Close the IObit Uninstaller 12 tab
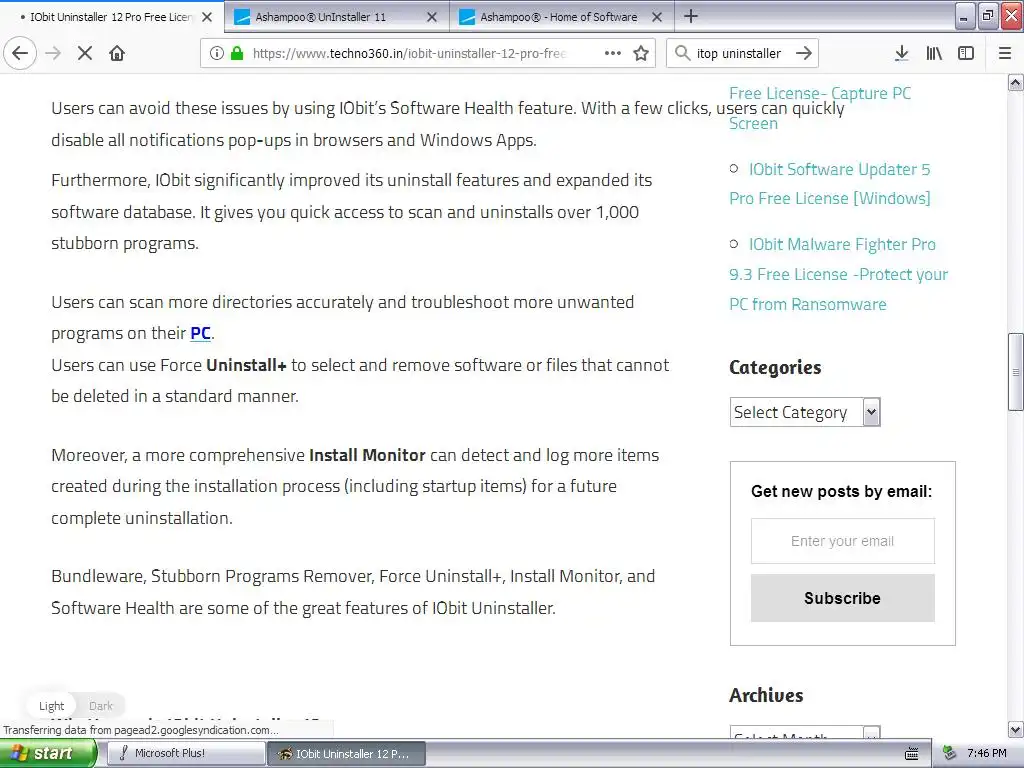Image resolution: width=1024 pixels, height=768 pixels. (x=207, y=17)
